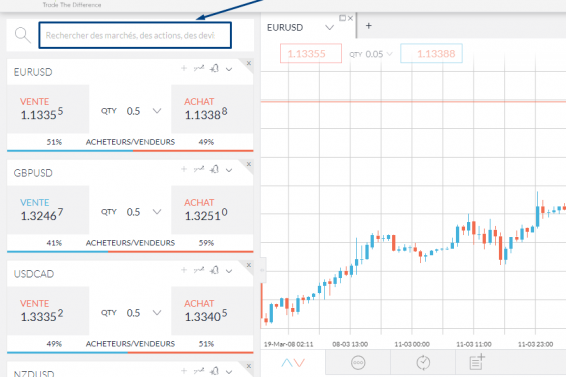Open the chart type icon below the chart
This screenshot has width=566, height=377.
[x=293, y=363]
